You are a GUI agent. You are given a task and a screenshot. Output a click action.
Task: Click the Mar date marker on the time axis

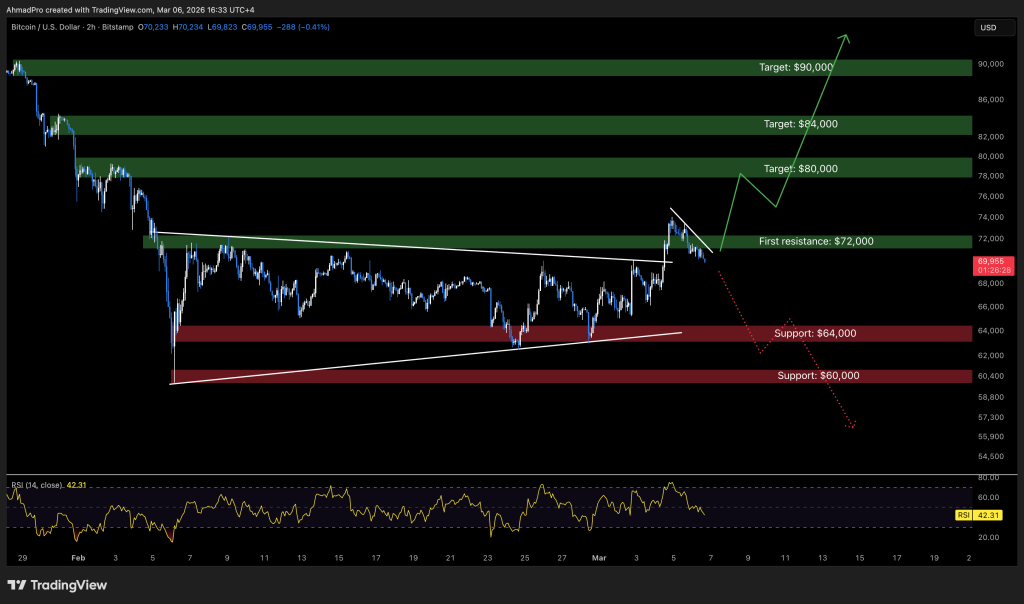click(599, 558)
